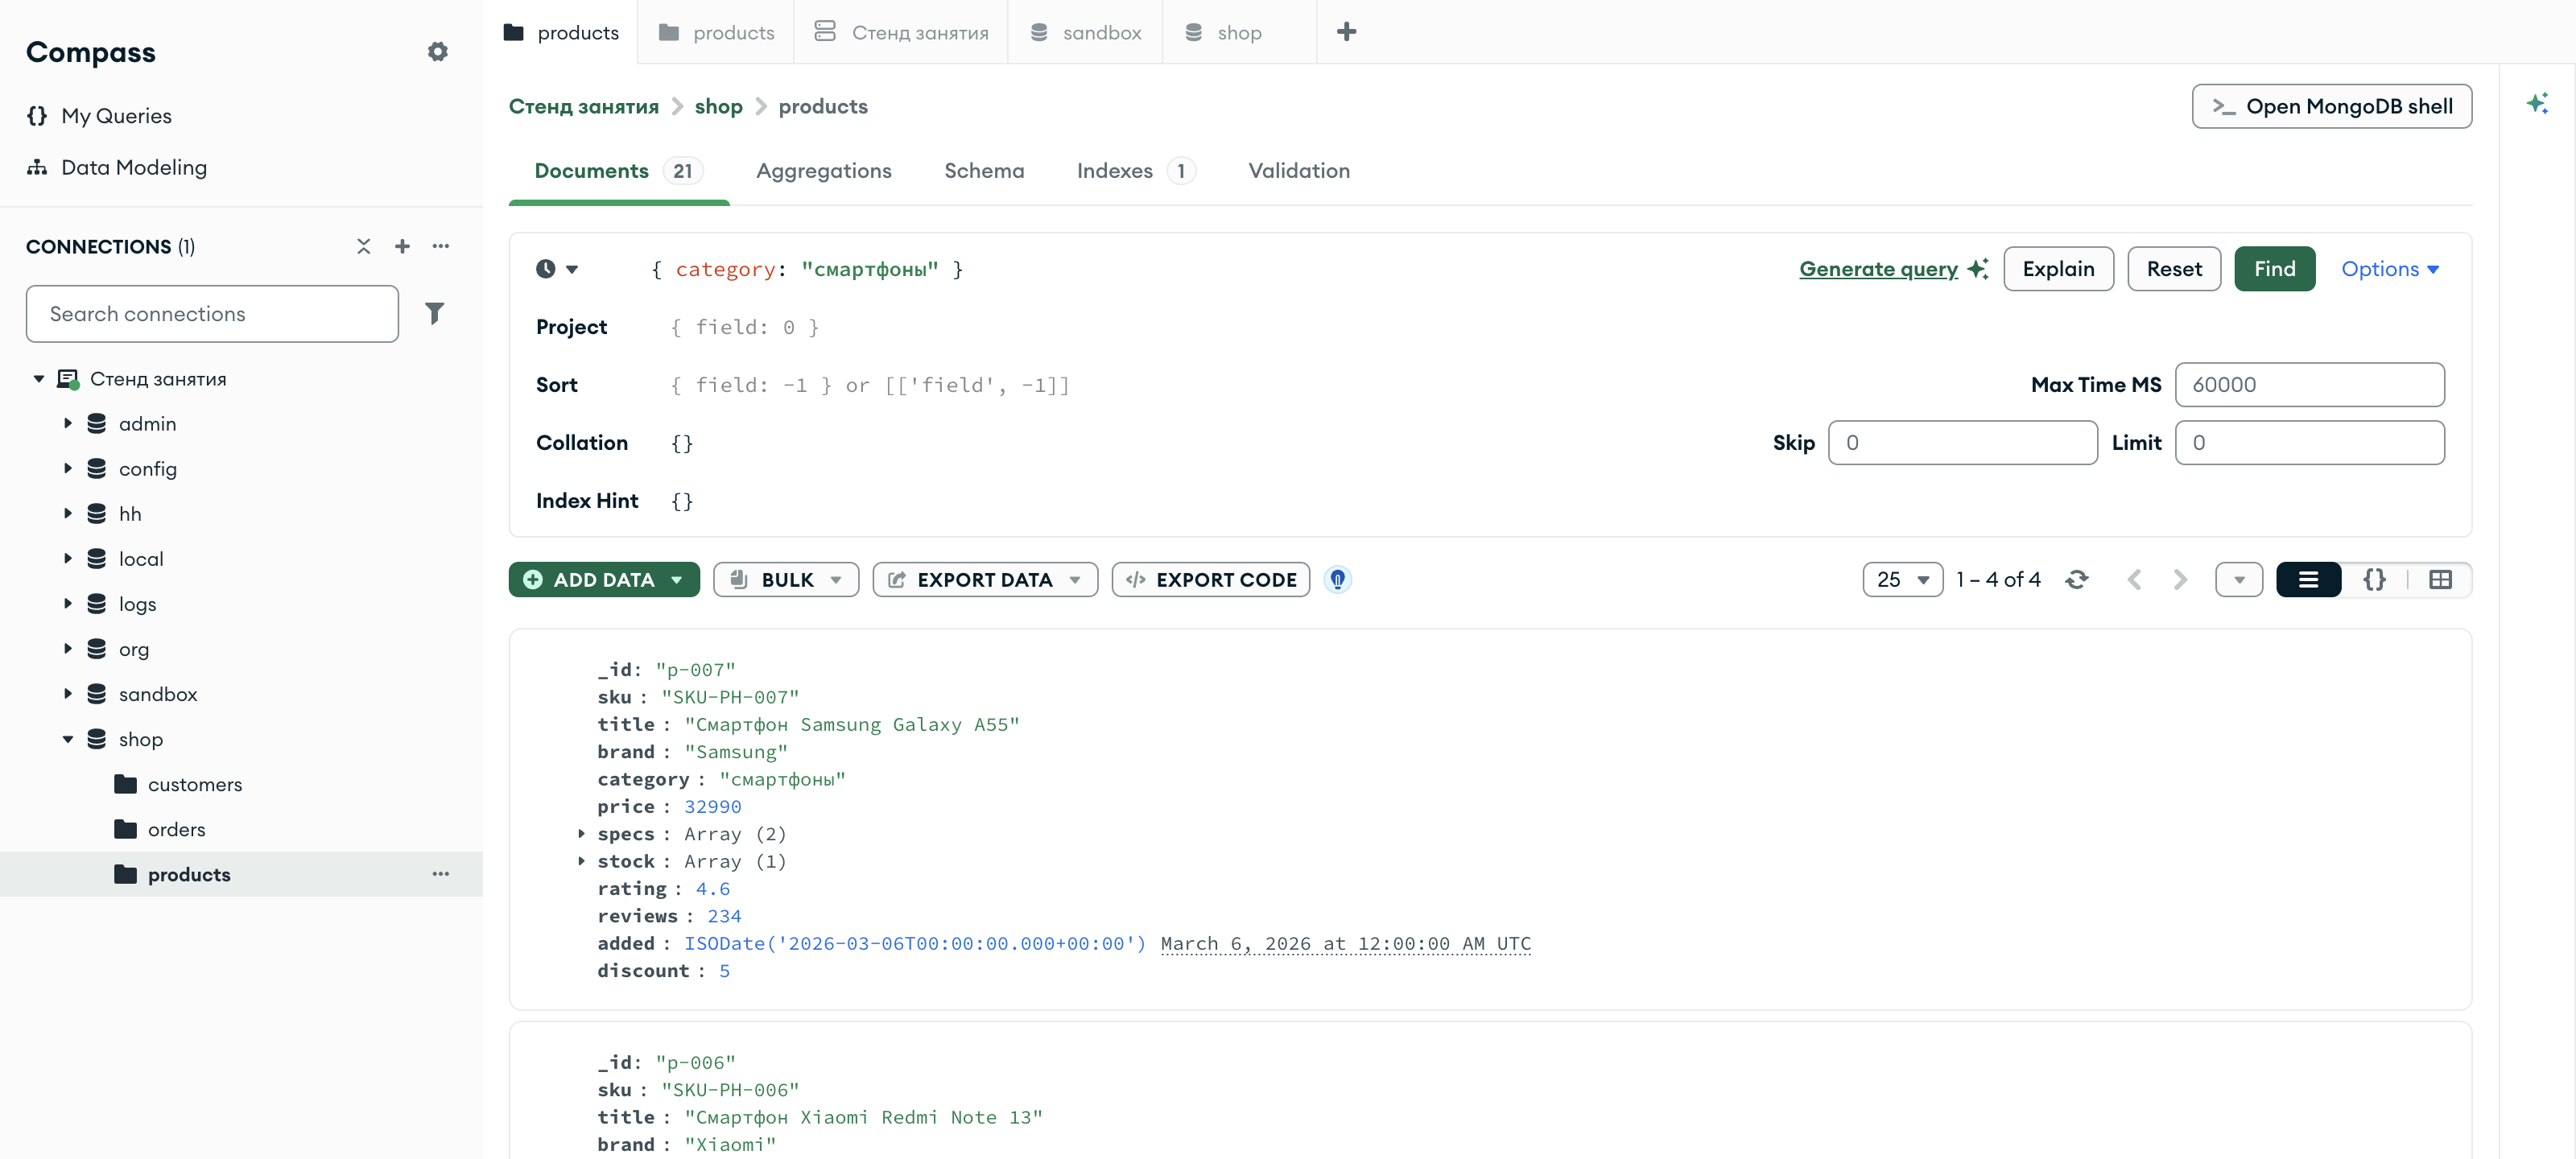Switch to the sandbox workspace tab
The image size is (2576, 1159).
click(1085, 32)
